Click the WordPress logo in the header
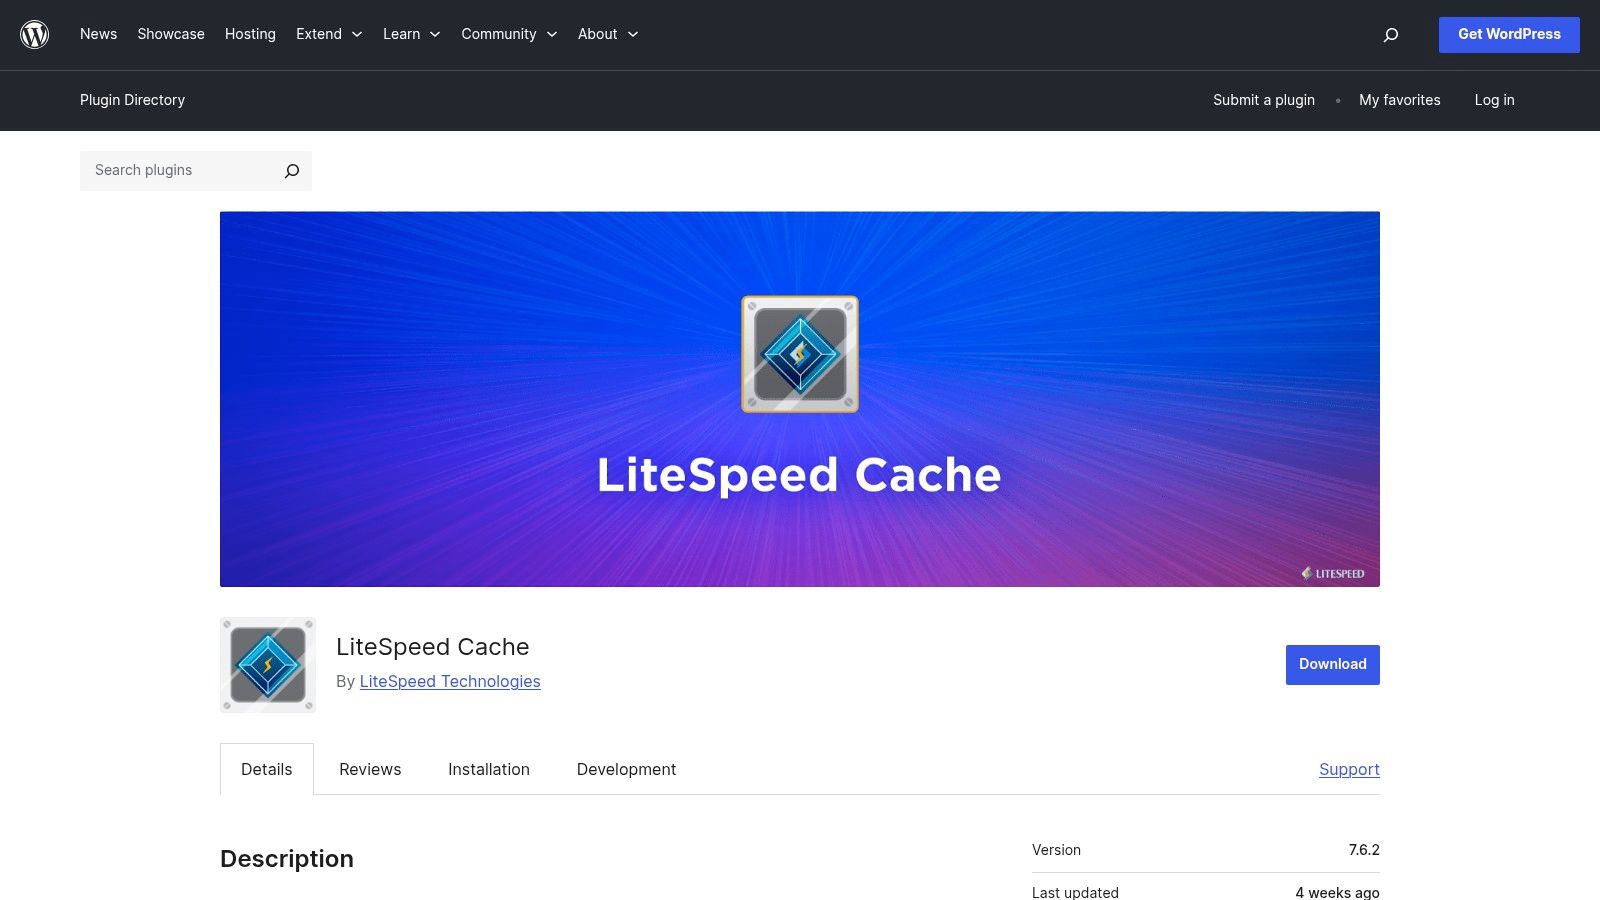 coord(35,34)
